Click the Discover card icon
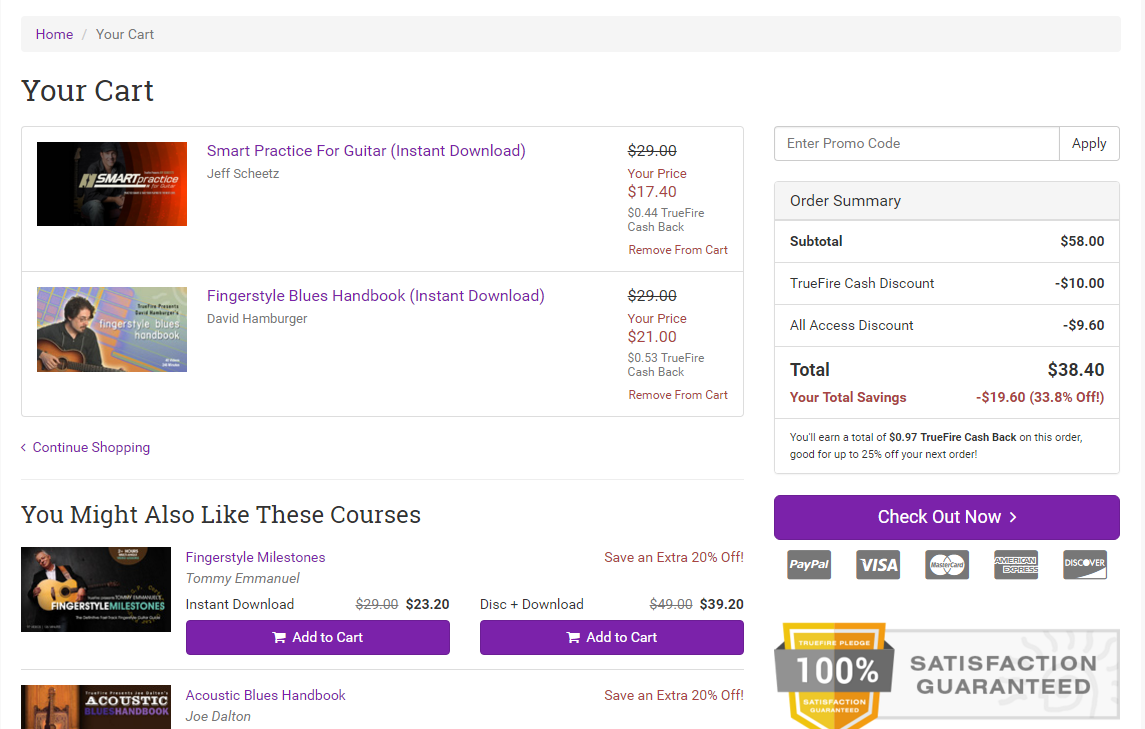The width and height of the screenshot is (1145, 729). click(x=1084, y=565)
